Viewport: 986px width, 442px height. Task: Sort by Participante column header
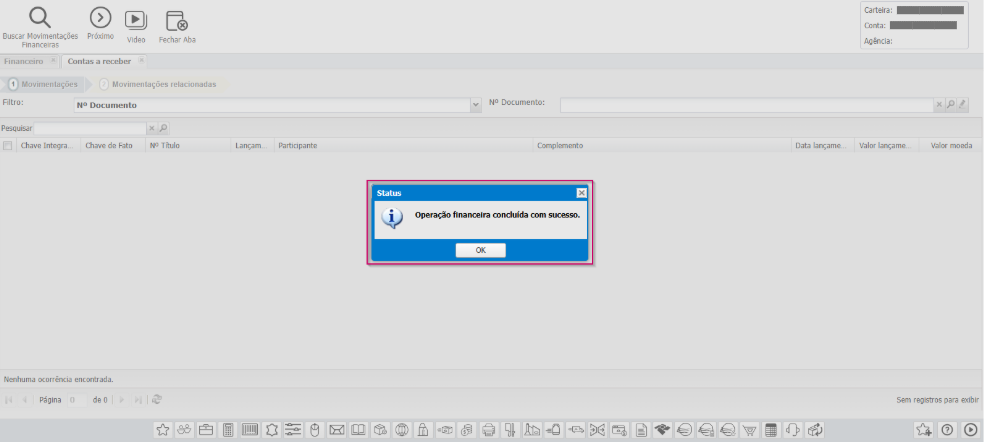tap(298, 146)
